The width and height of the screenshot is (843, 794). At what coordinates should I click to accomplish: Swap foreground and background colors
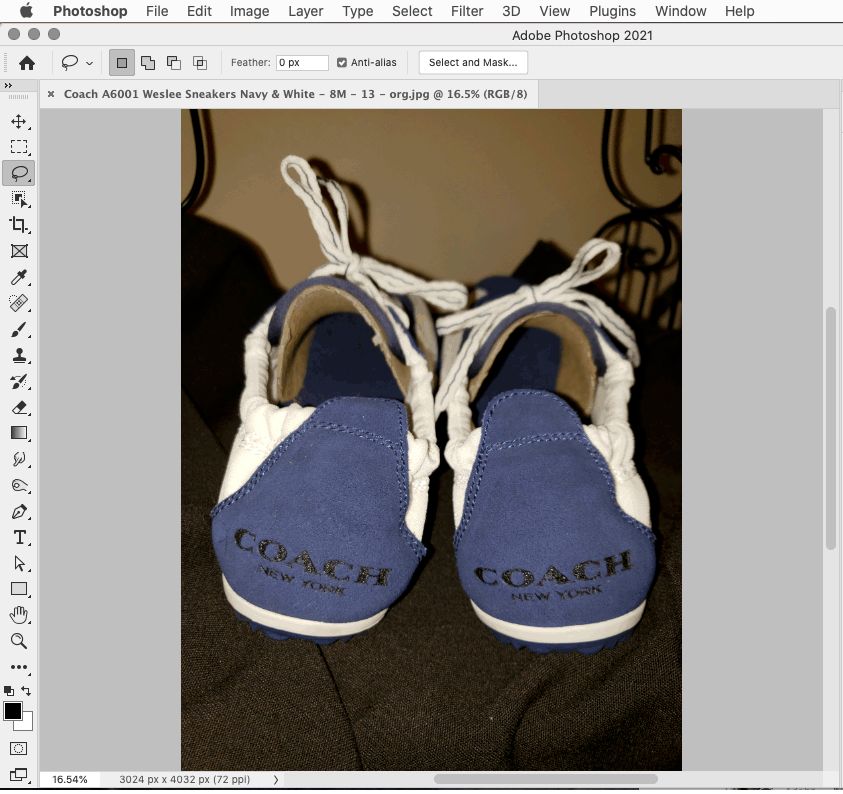pos(26,690)
